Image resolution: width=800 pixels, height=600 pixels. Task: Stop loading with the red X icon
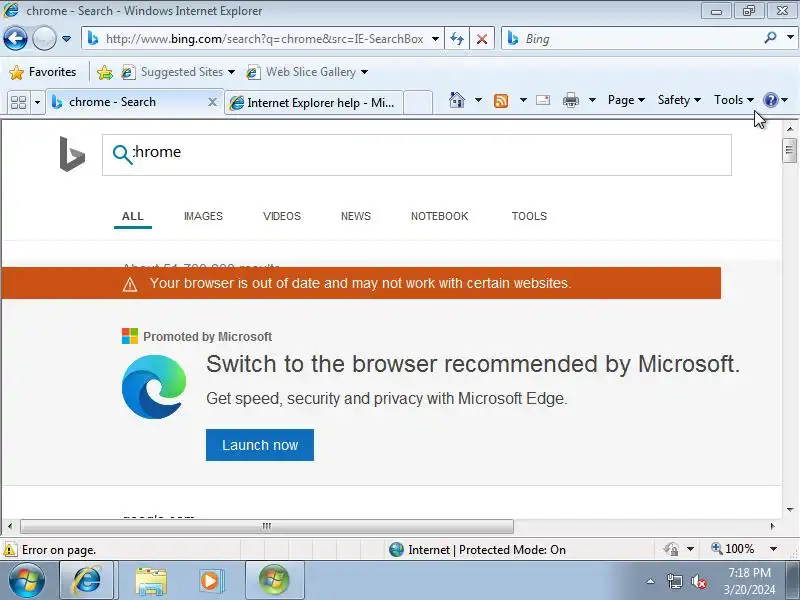point(482,39)
